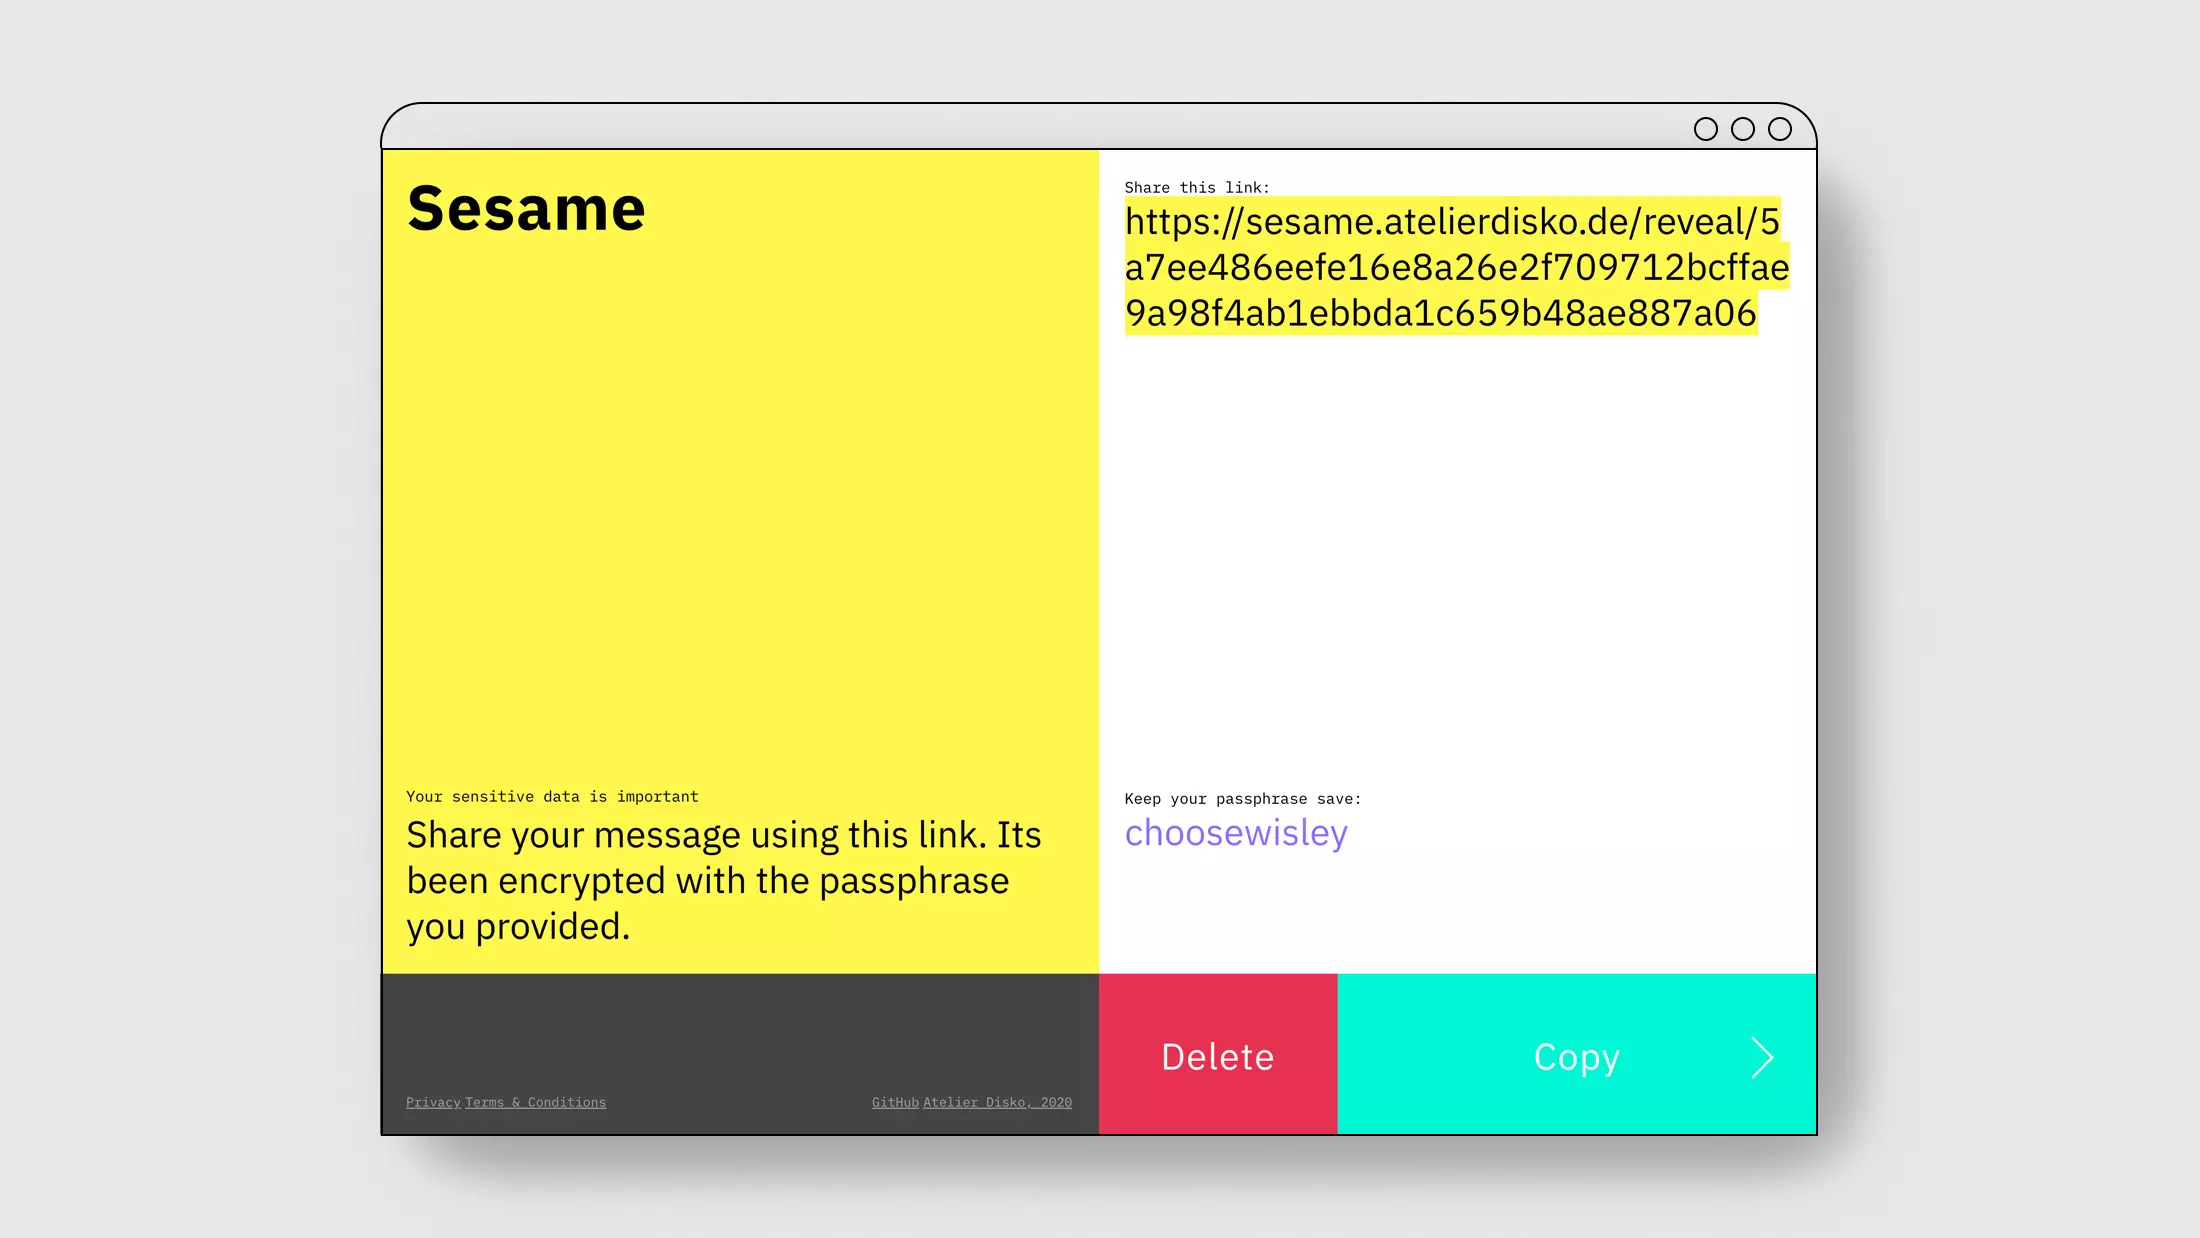Image resolution: width=2200 pixels, height=1238 pixels.
Task: Click the 'Share this link:' label
Action: coord(1196,187)
